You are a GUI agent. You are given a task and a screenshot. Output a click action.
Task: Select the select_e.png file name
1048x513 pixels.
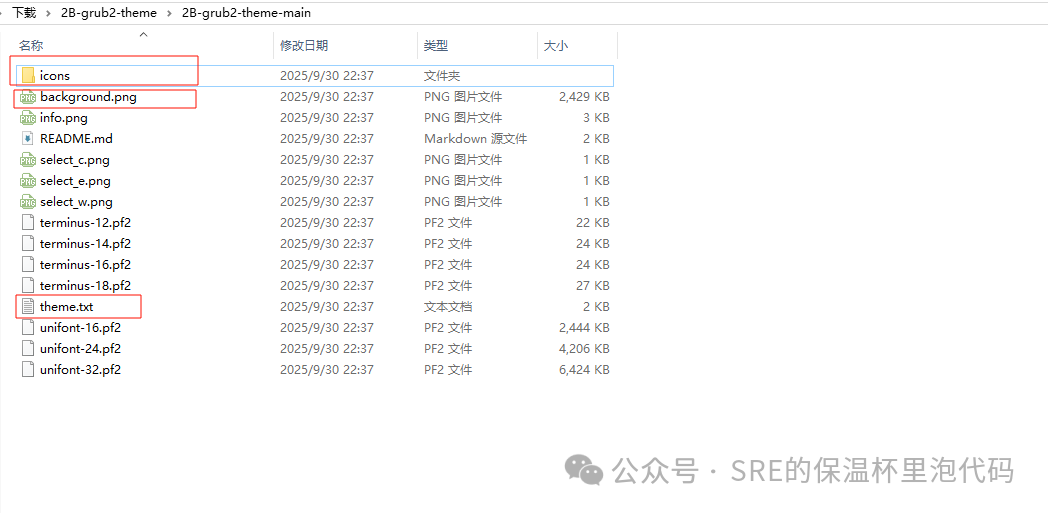[x=76, y=181]
